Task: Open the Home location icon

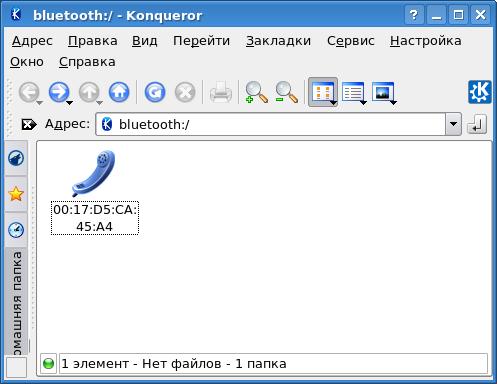Action: 119,92
